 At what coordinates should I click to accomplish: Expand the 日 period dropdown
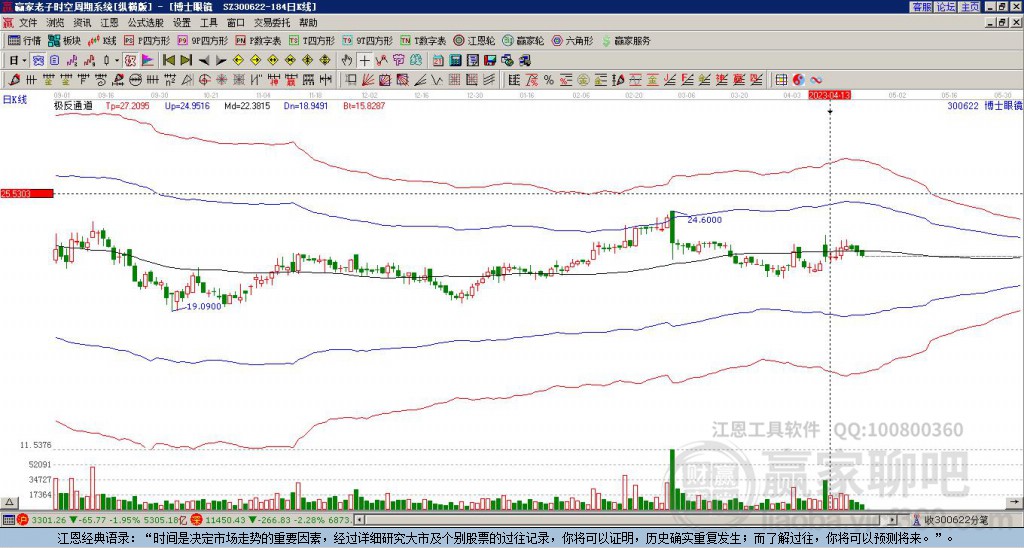[24, 60]
